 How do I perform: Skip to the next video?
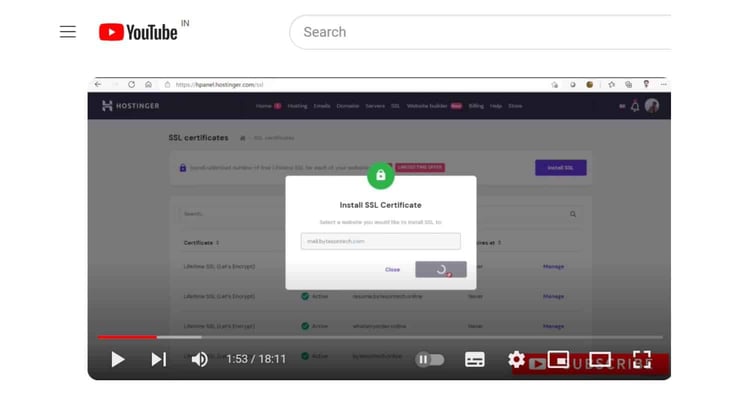pos(159,360)
